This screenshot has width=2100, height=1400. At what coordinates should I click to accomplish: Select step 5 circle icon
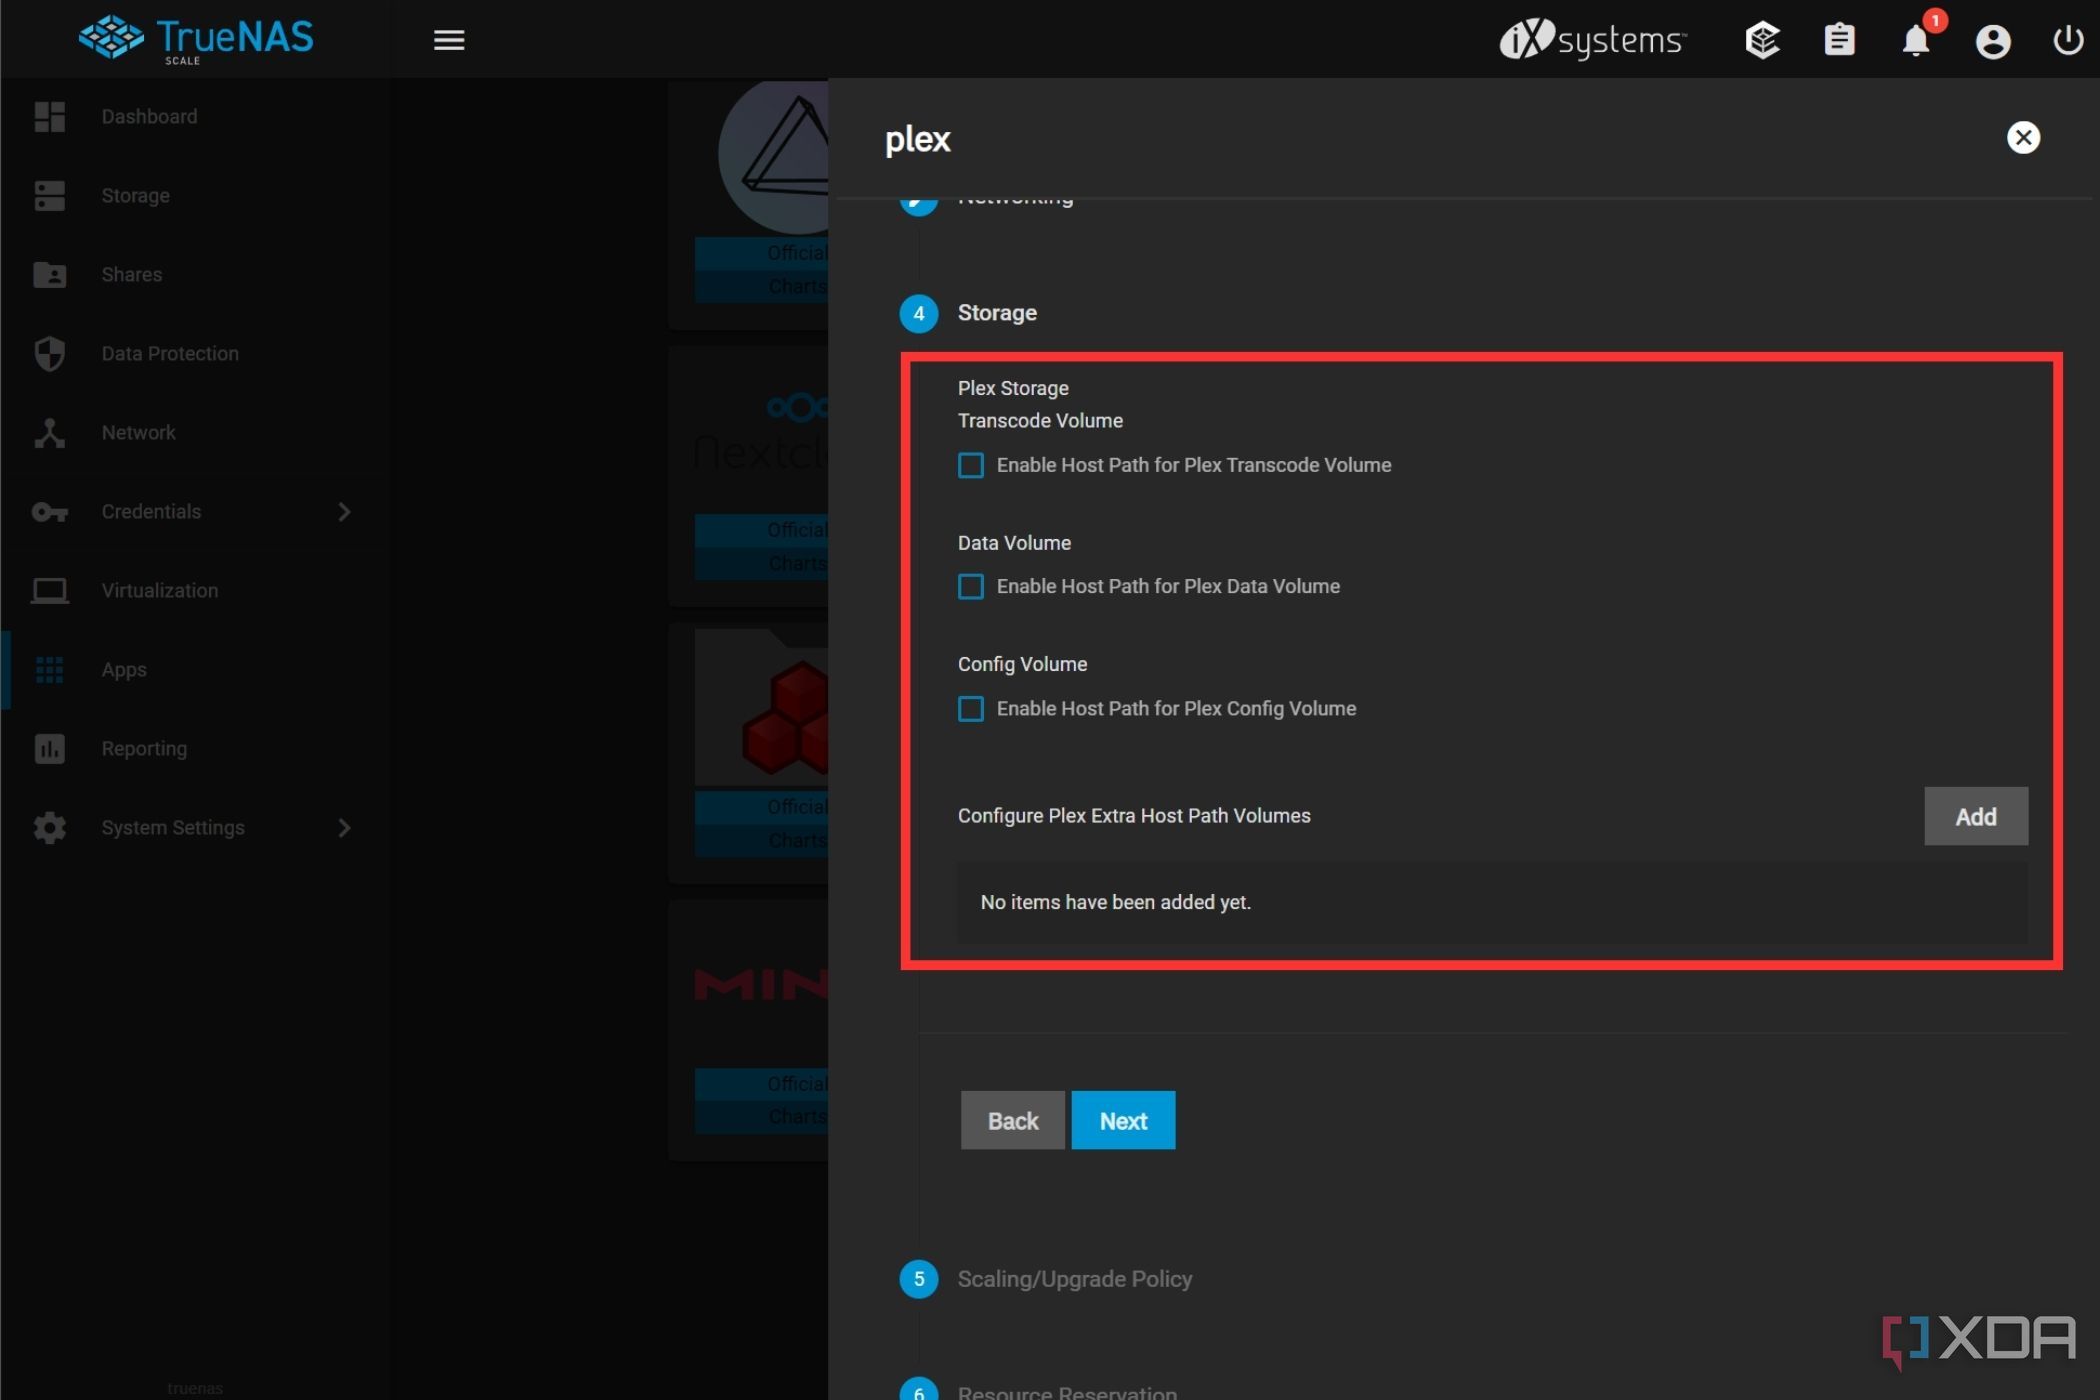(918, 1279)
